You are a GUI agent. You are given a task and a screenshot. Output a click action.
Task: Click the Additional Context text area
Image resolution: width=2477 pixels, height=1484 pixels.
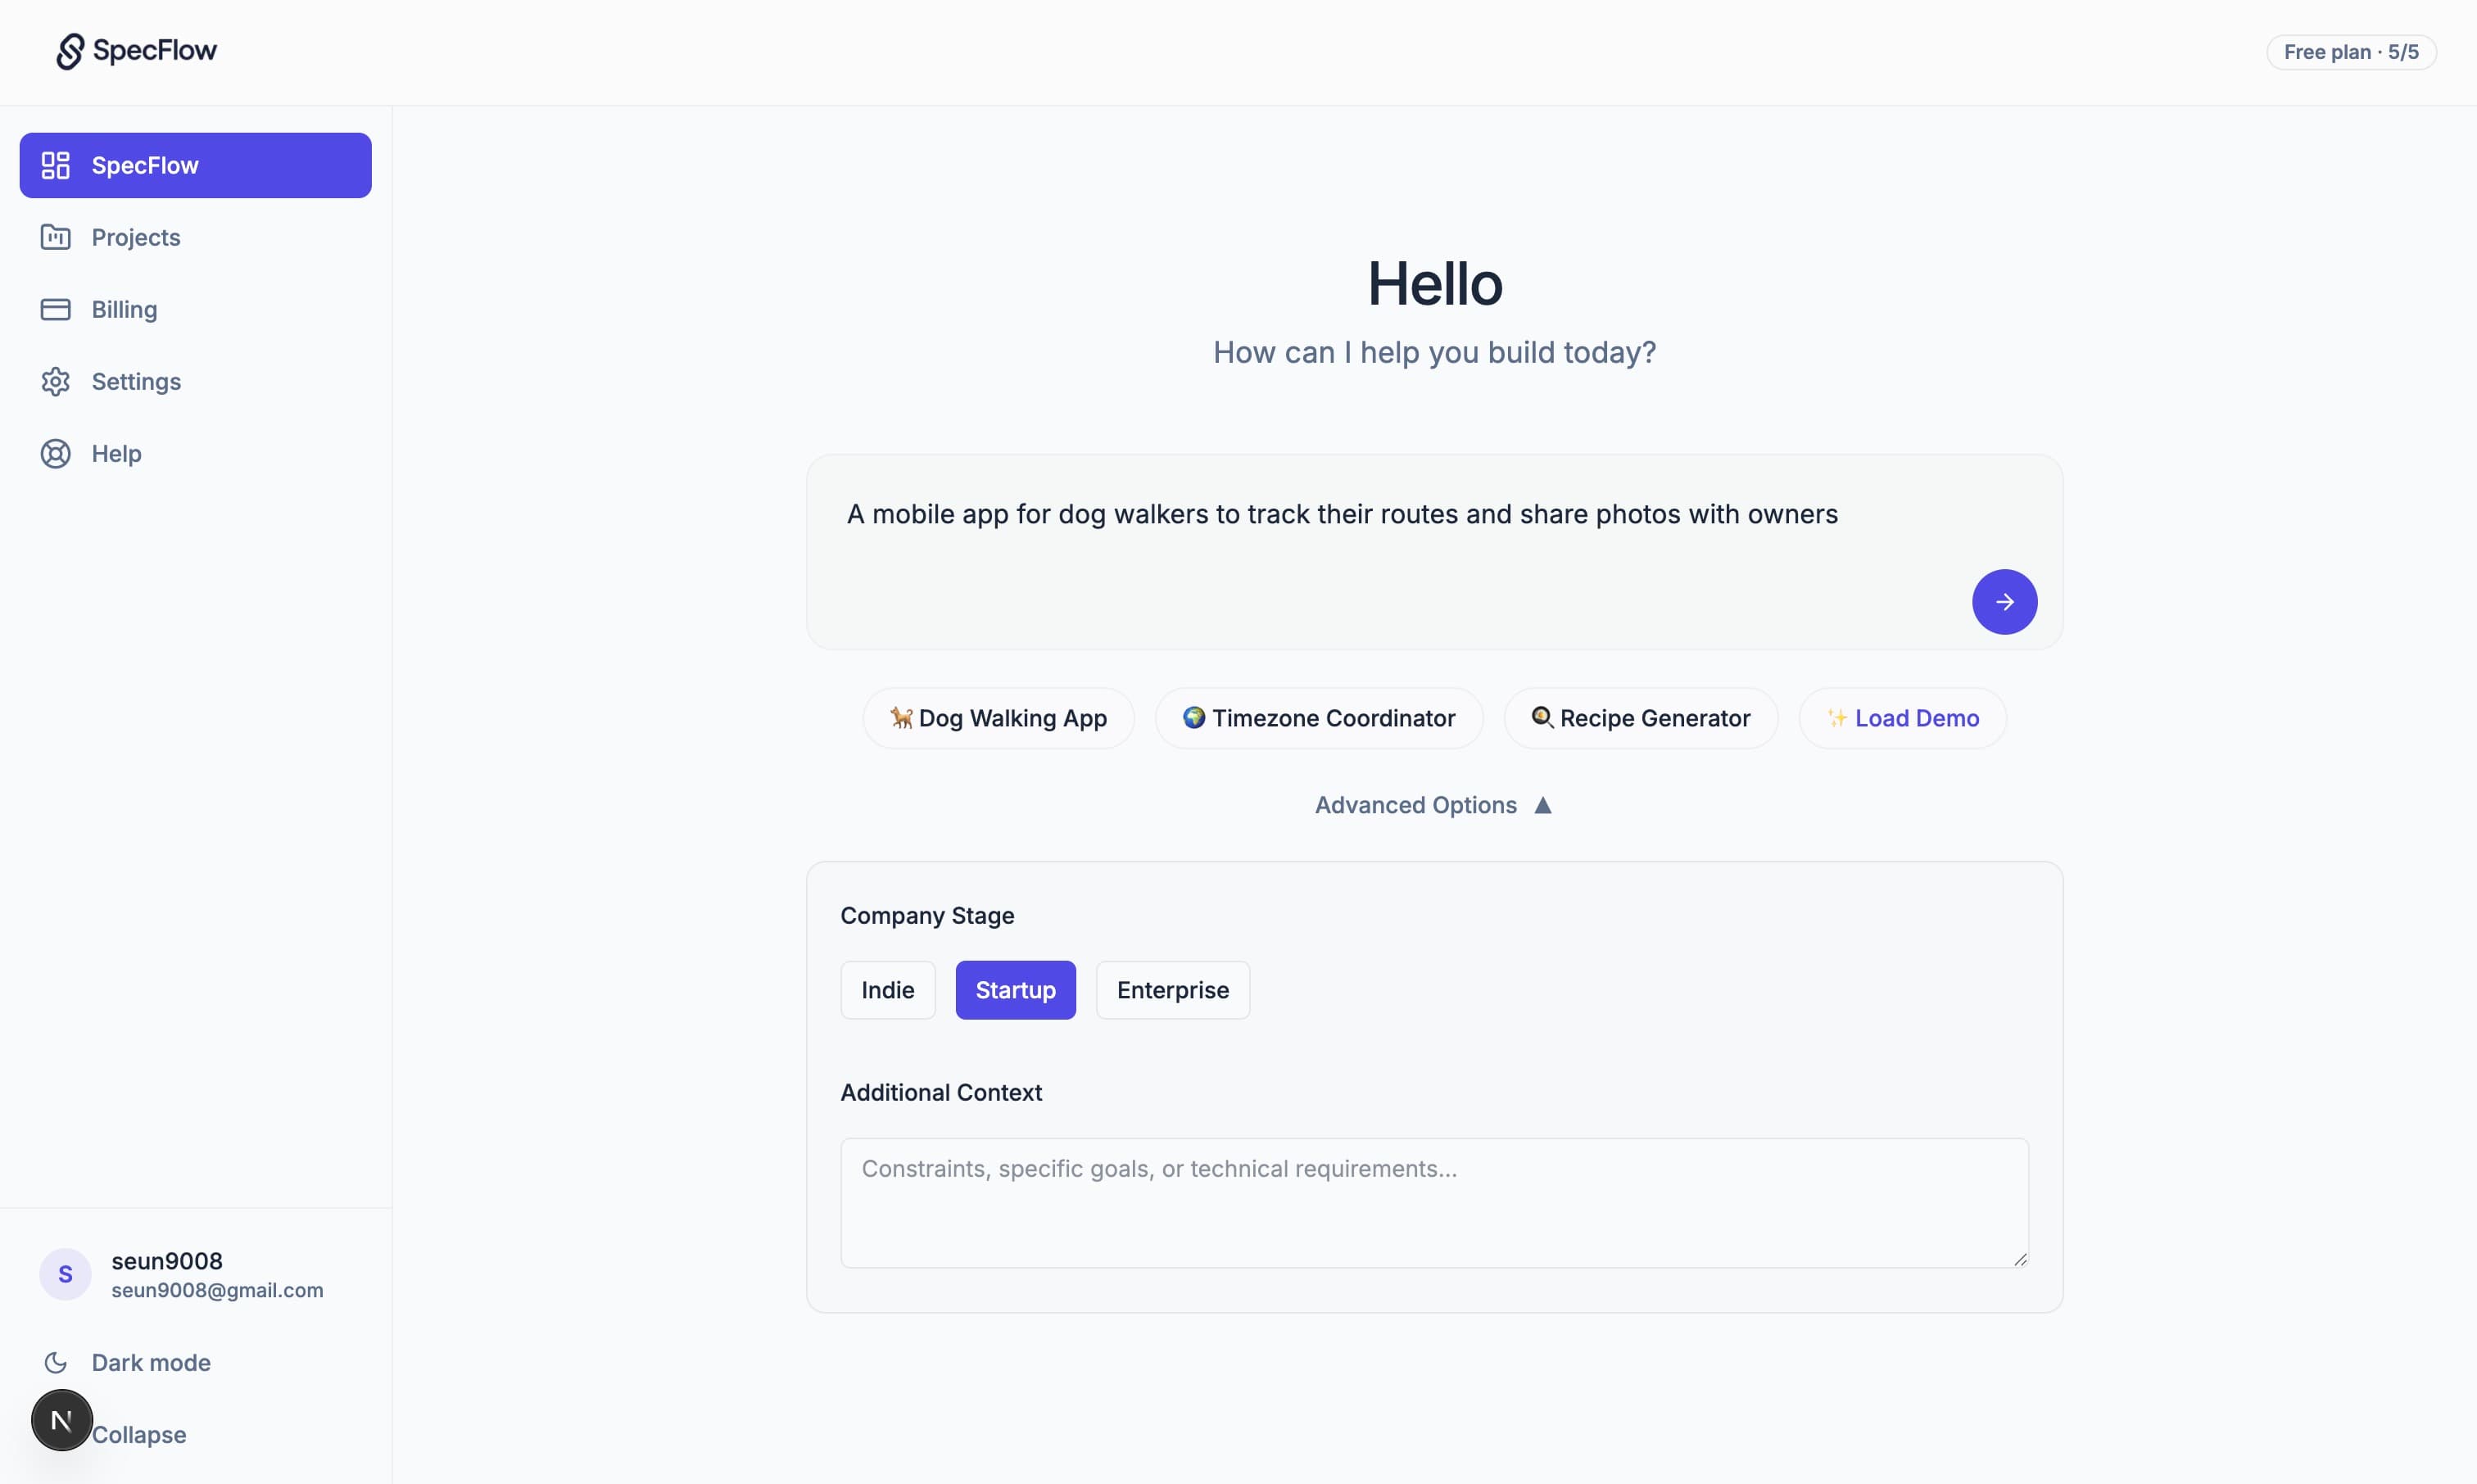(x=1433, y=1202)
